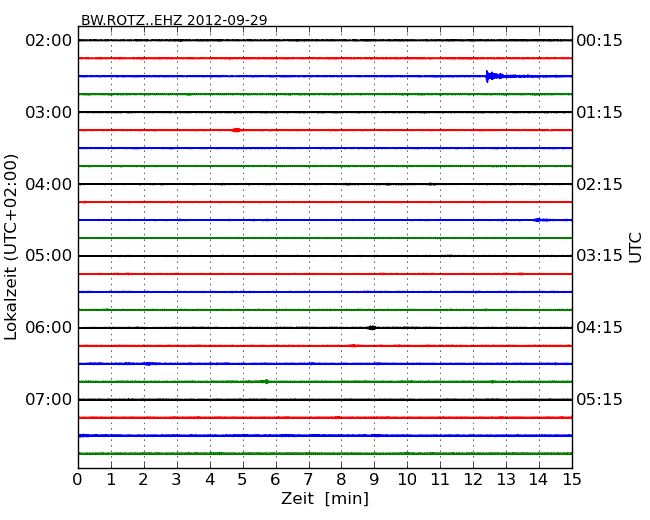The image size is (650, 520).
Task: Click the Lokalzeit (UTC+02:00) axis label
Action: click(x=11, y=247)
